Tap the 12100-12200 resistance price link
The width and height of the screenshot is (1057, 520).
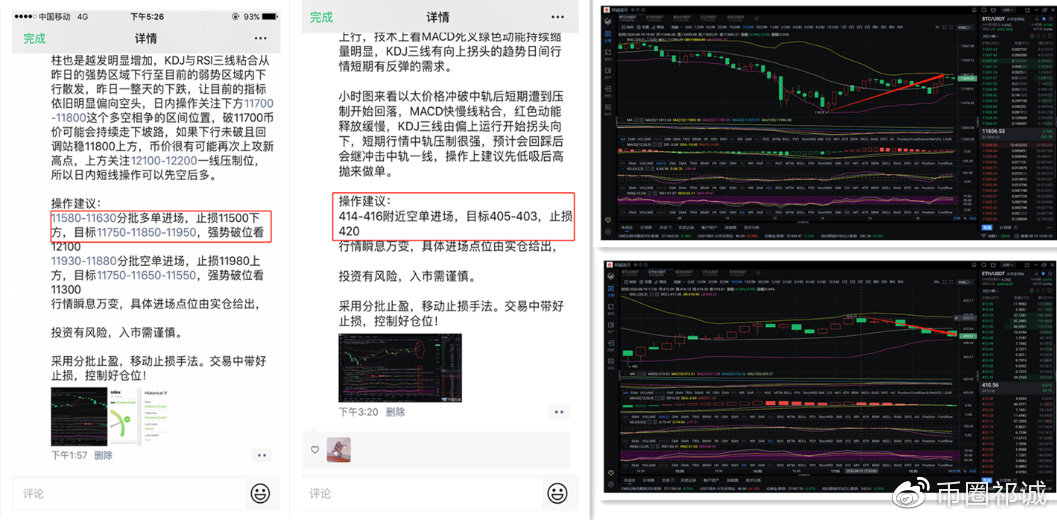[164, 162]
